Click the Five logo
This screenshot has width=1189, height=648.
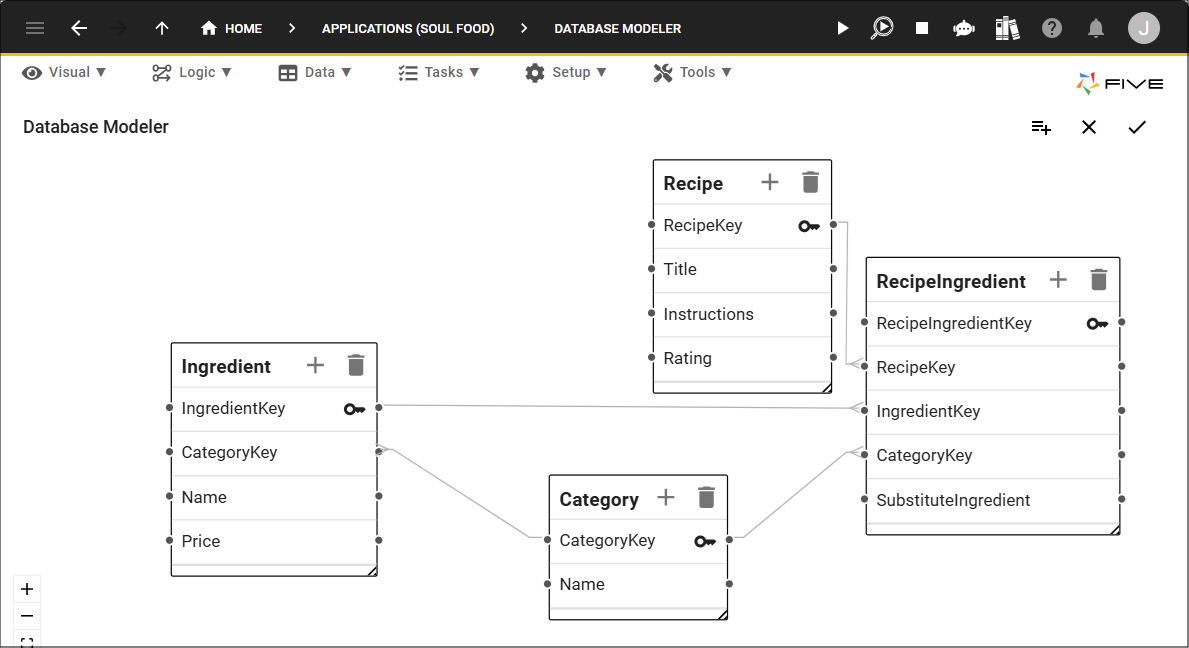coord(1119,83)
